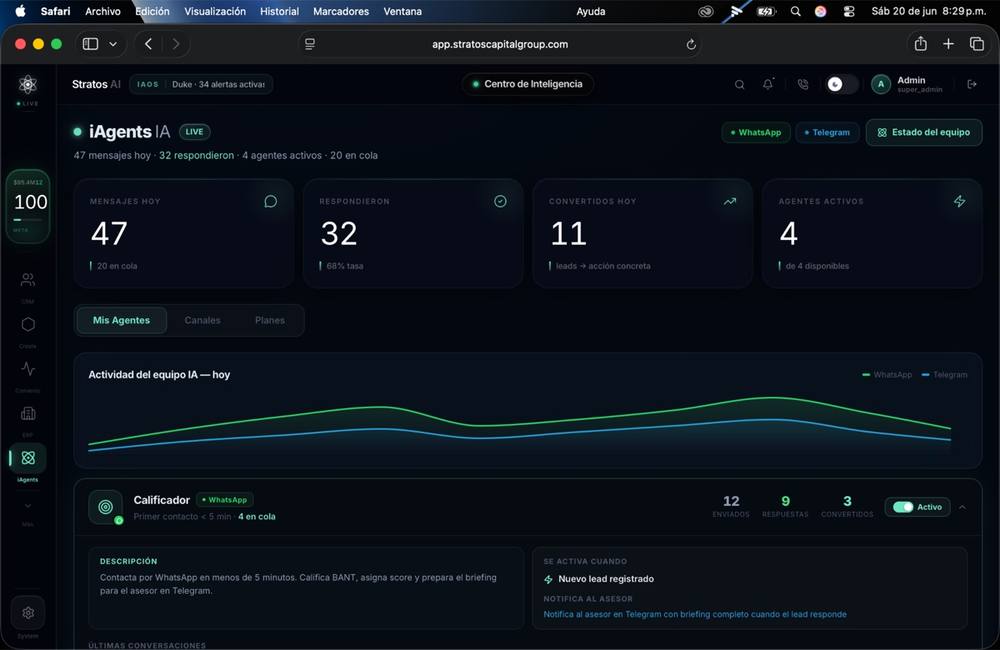The height and width of the screenshot is (650, 1000).
Task: Toggle the dark mode theme switch
Action: [841, 84]
